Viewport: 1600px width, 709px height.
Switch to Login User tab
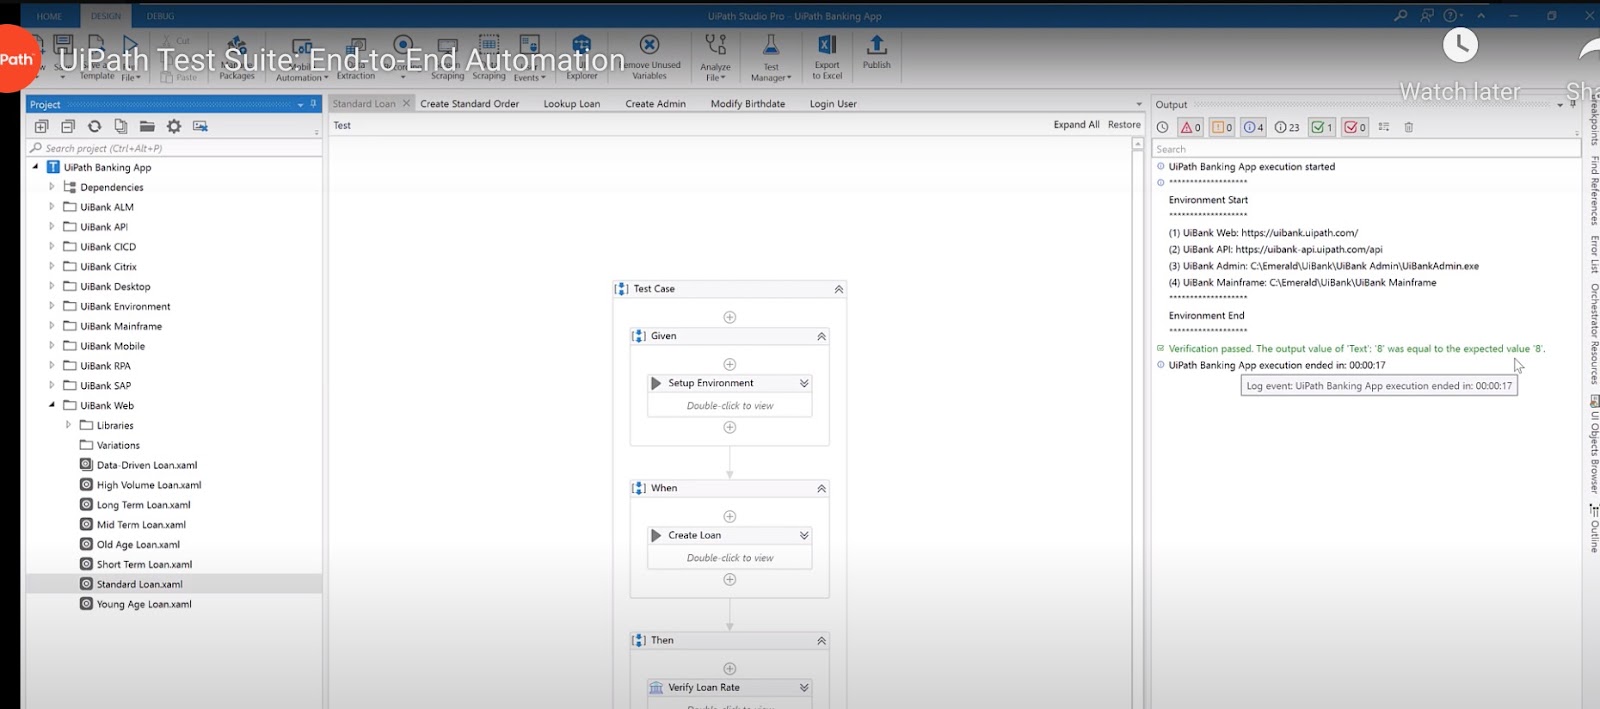(x=833, y=104)
